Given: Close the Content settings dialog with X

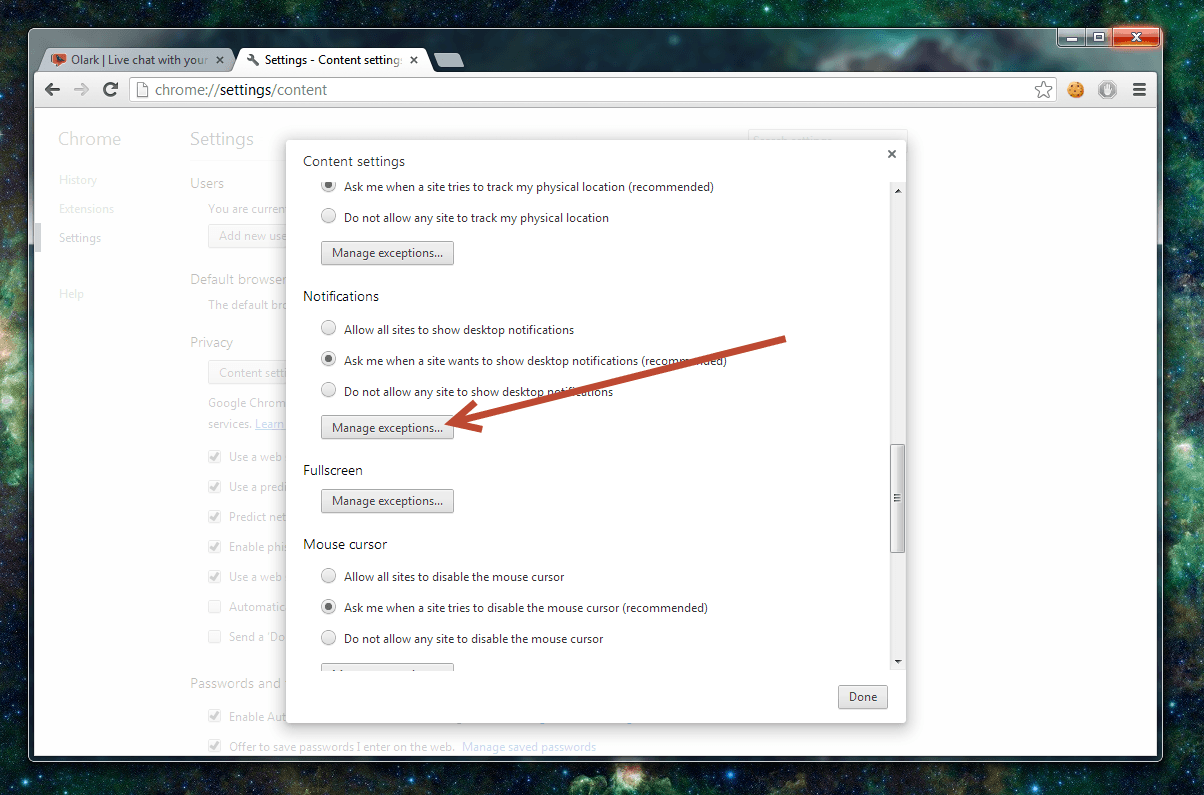Looking at the screenshot, I should (x=891, y=154).
